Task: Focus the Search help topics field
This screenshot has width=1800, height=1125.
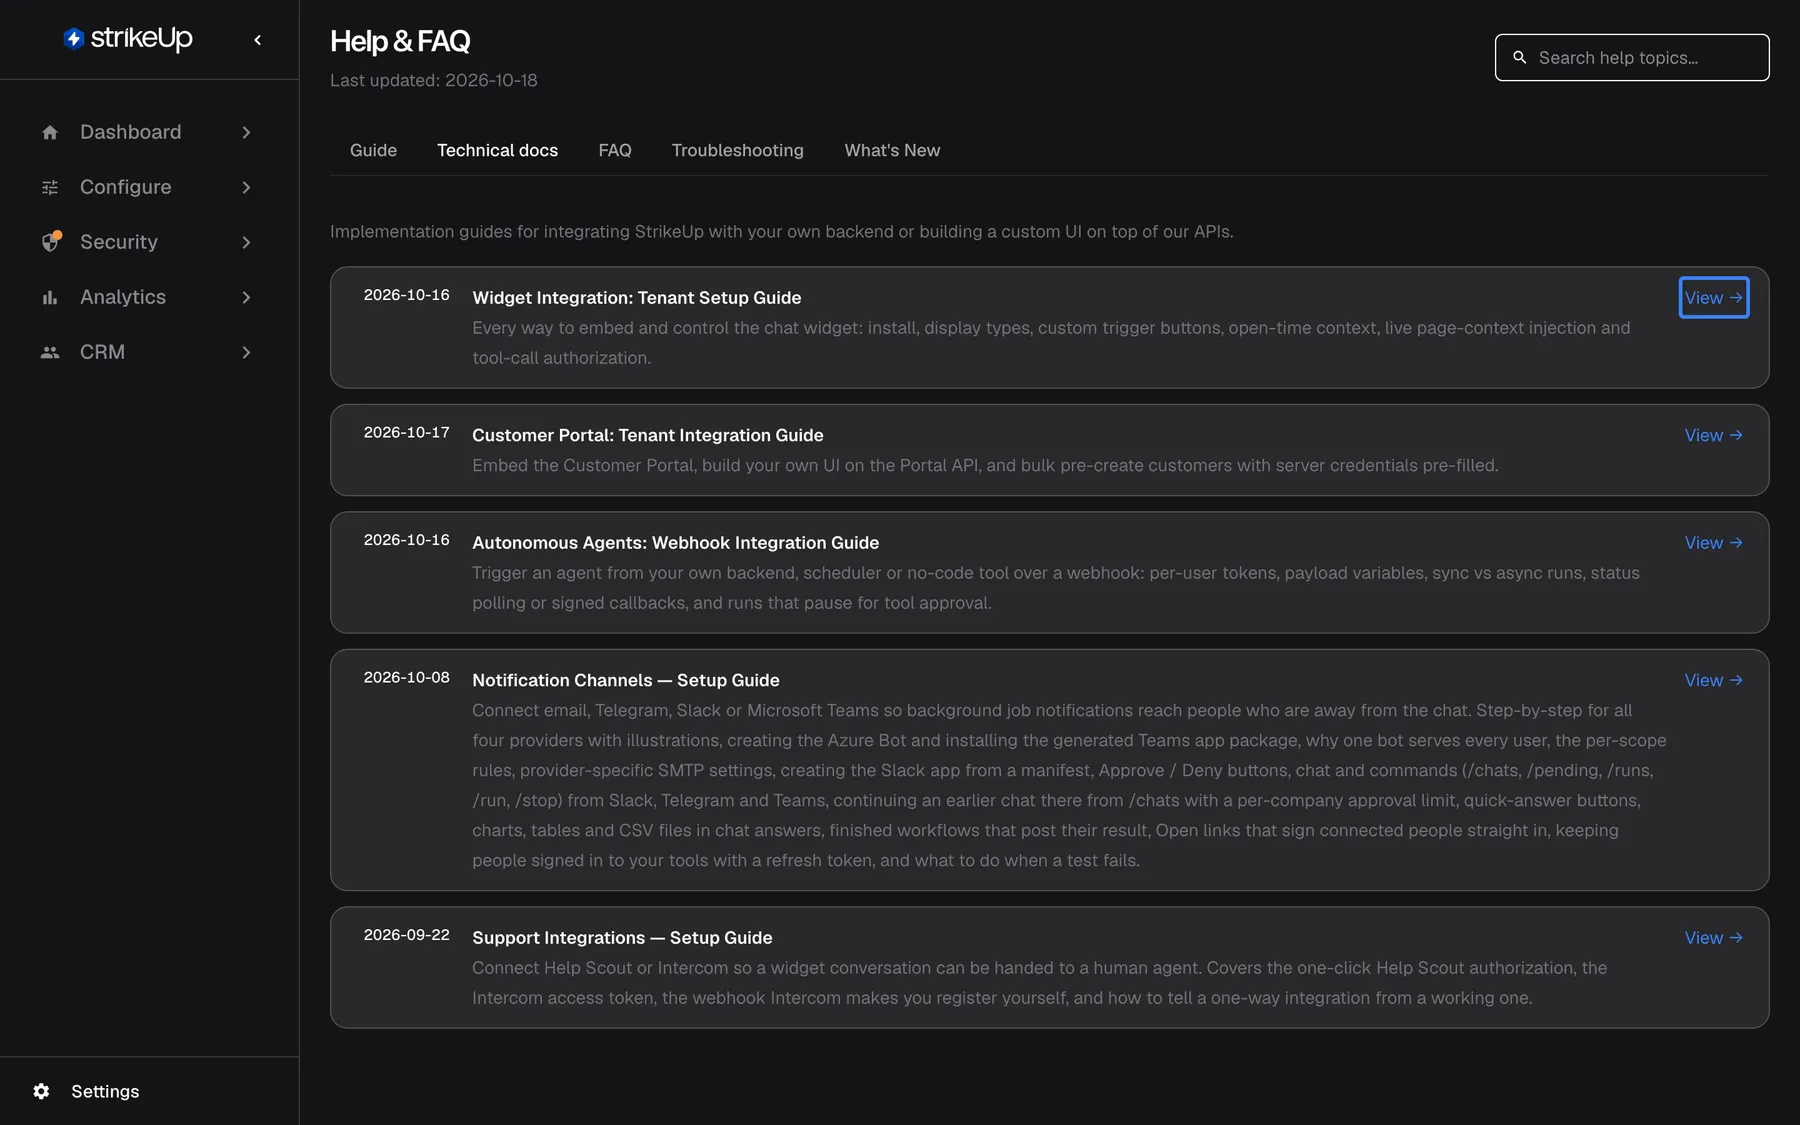Action: [1632, 58]
